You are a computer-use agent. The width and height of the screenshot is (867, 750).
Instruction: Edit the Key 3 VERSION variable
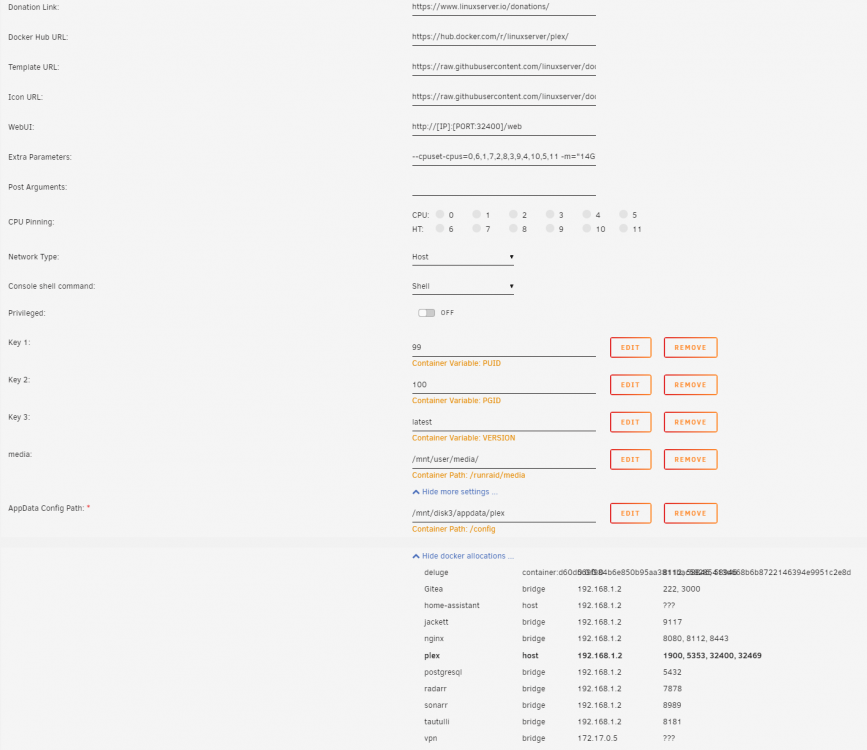point(630,422)
